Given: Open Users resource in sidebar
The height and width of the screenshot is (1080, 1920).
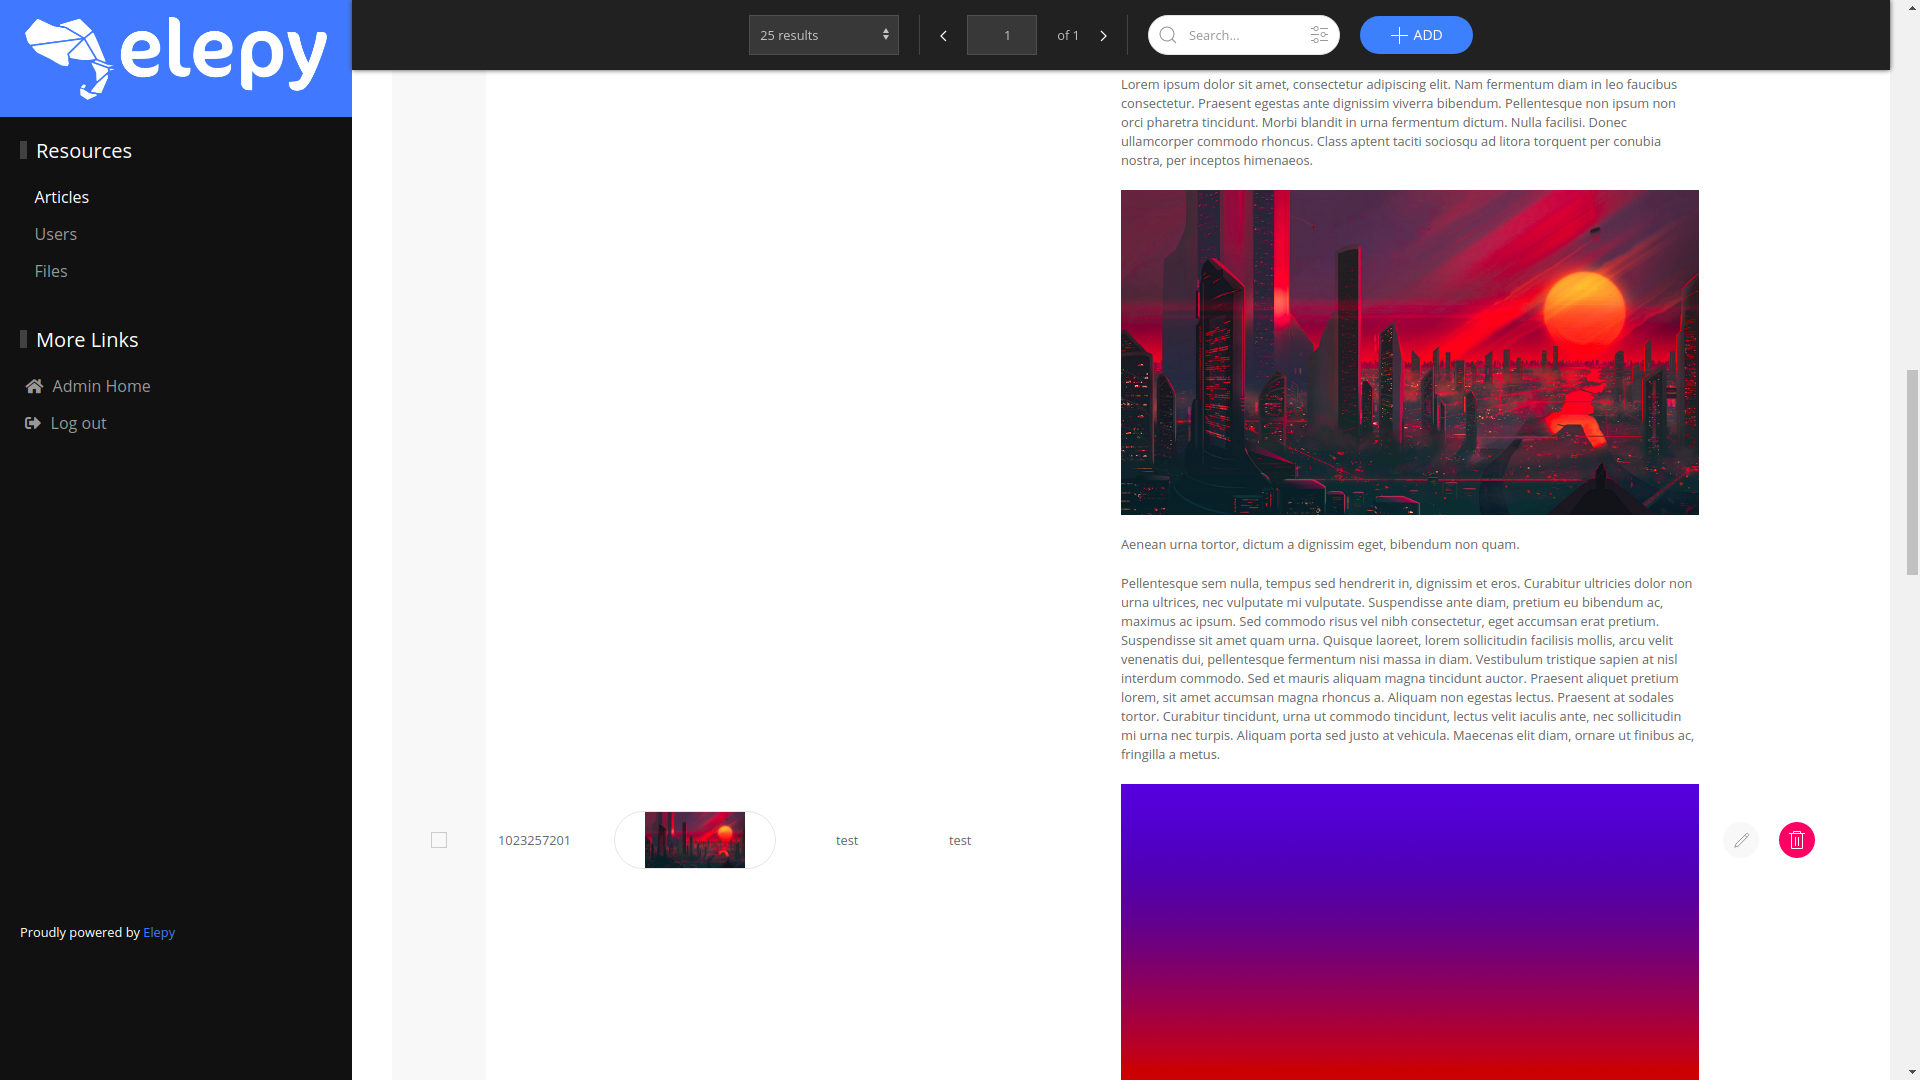Looking at the screenshot, I should (x=56, y=234).
